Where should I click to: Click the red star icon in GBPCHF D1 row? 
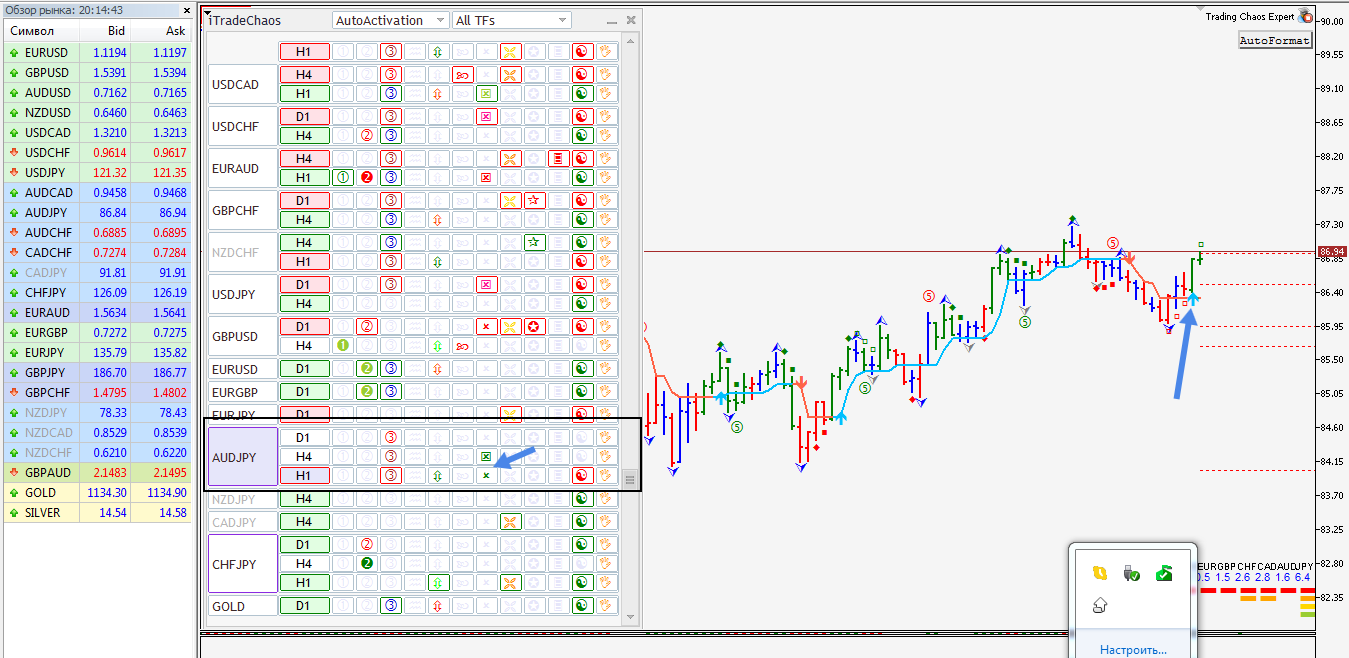[534, 201]
